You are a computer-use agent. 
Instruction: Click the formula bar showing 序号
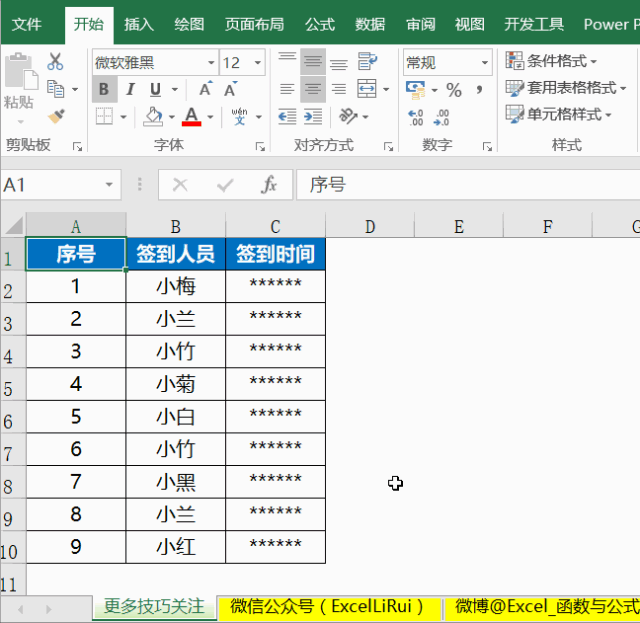(468, 185)
